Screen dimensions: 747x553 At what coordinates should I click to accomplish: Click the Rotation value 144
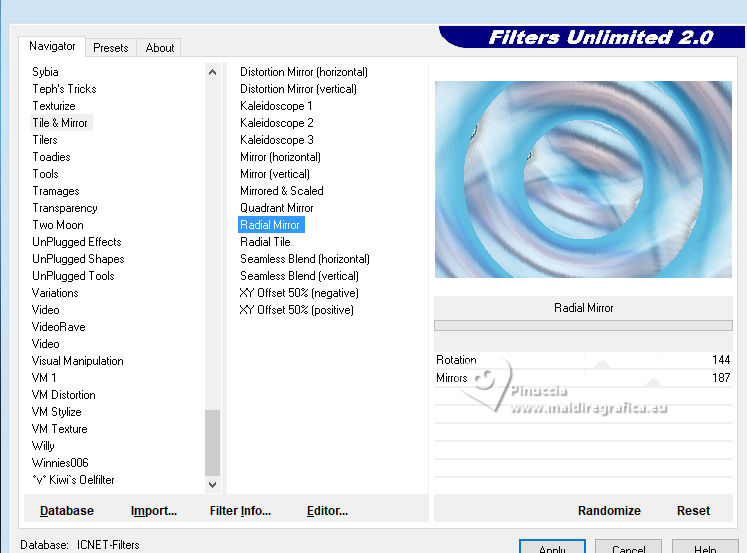721,360
